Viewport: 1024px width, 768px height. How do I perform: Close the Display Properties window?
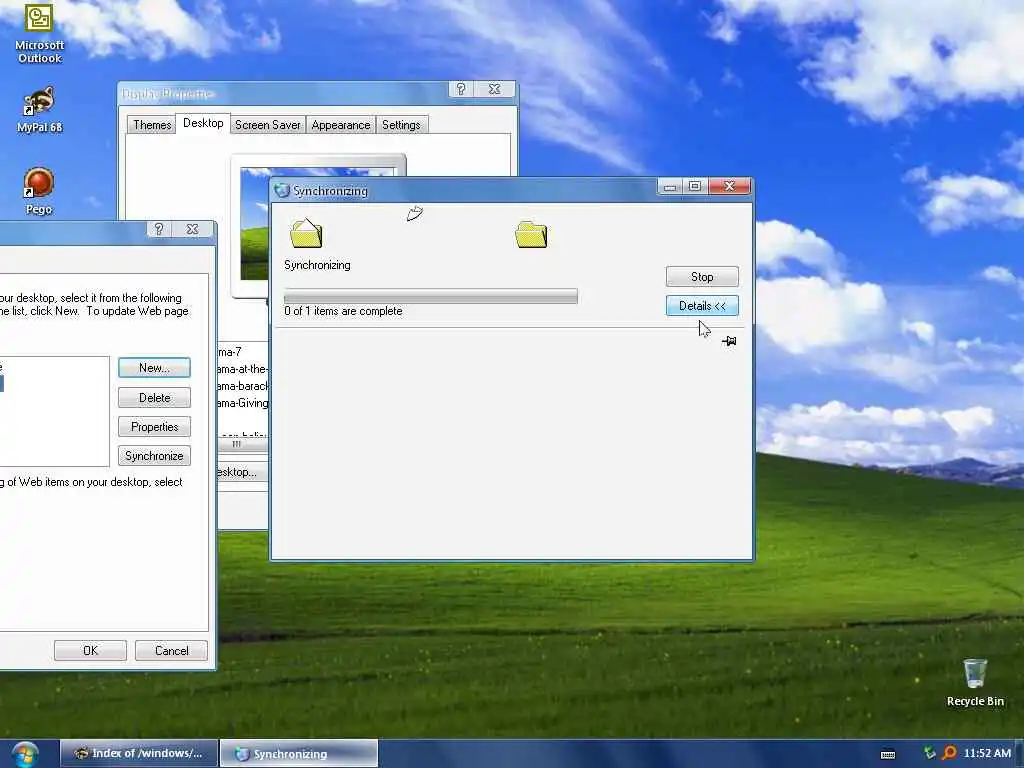[x=495, y=89]
